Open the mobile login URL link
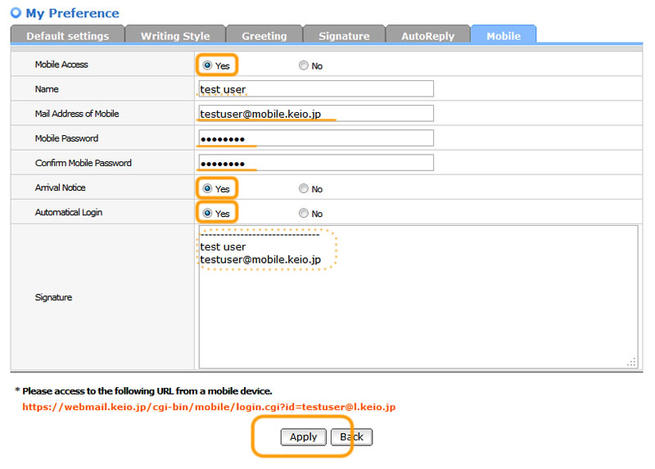Viewport: 655px width, 469px height. 210,408
